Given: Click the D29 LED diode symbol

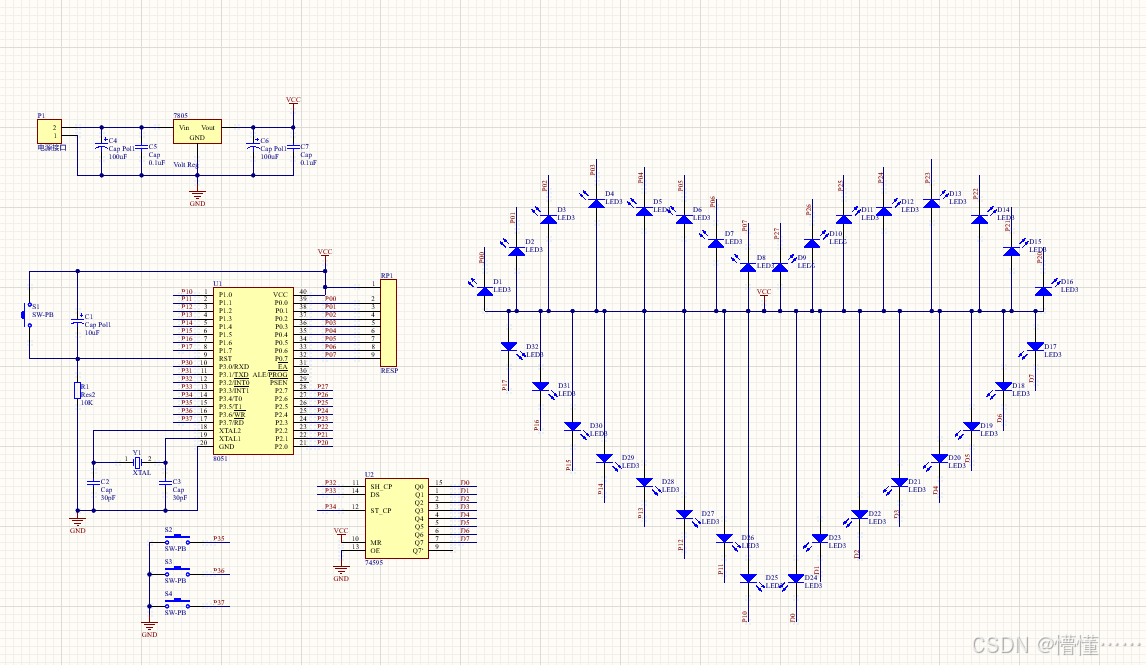Looking at the screenshot, I should point(605,460).
